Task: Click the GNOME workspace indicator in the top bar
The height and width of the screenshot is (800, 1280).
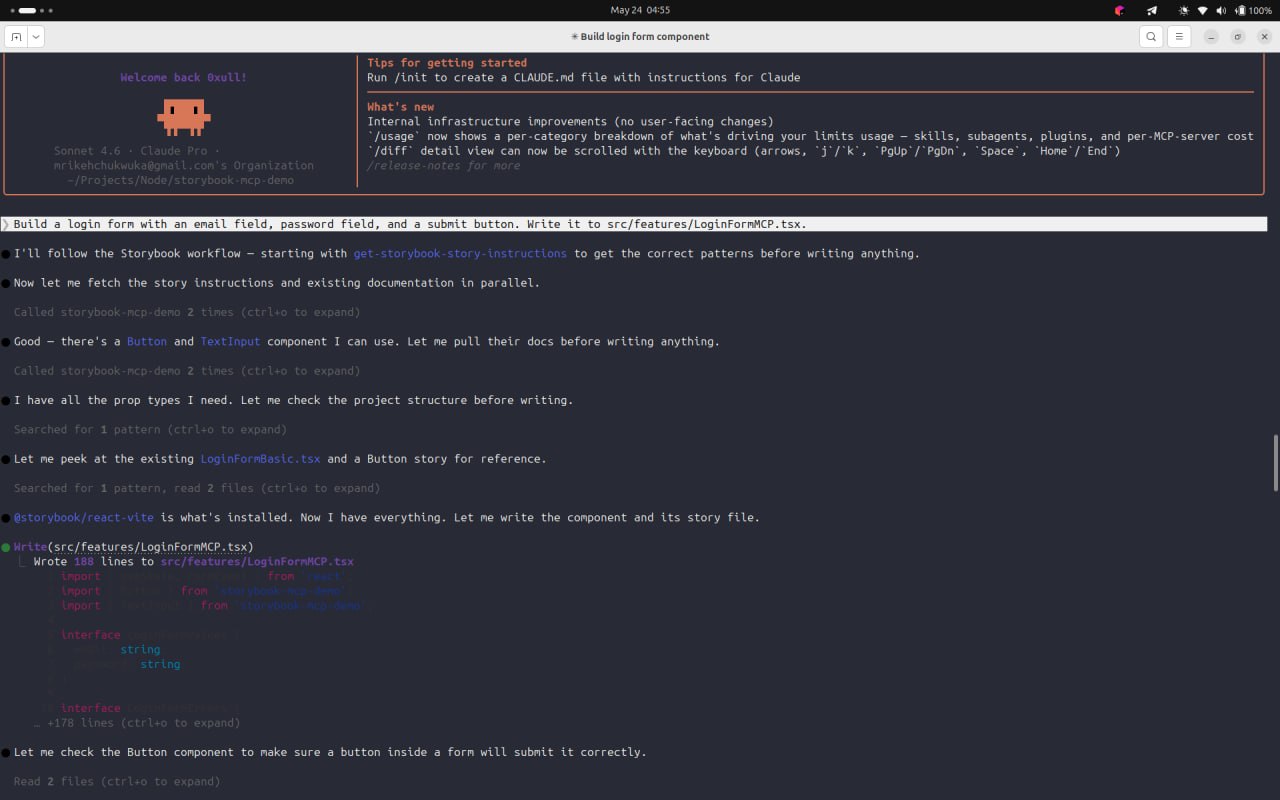Action: 29,10
